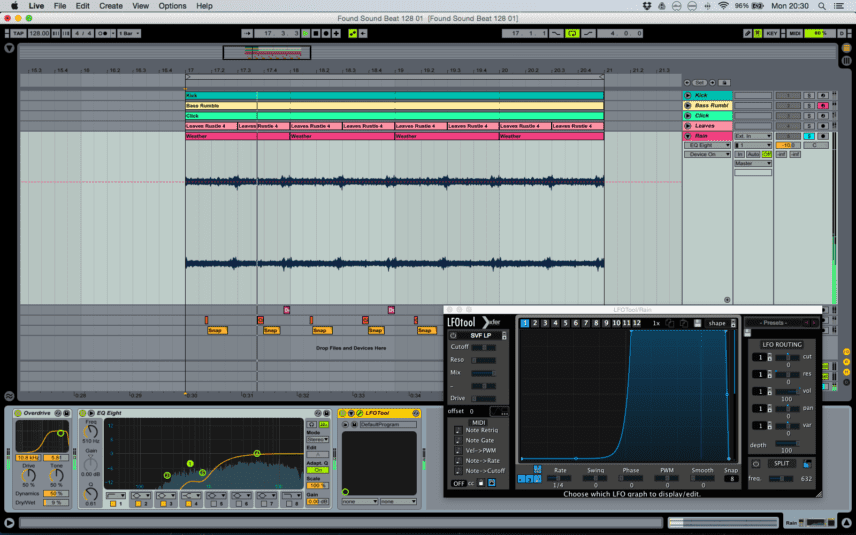Open the File menu
This screenshot has height=535, width=856.
click(60, 6)
